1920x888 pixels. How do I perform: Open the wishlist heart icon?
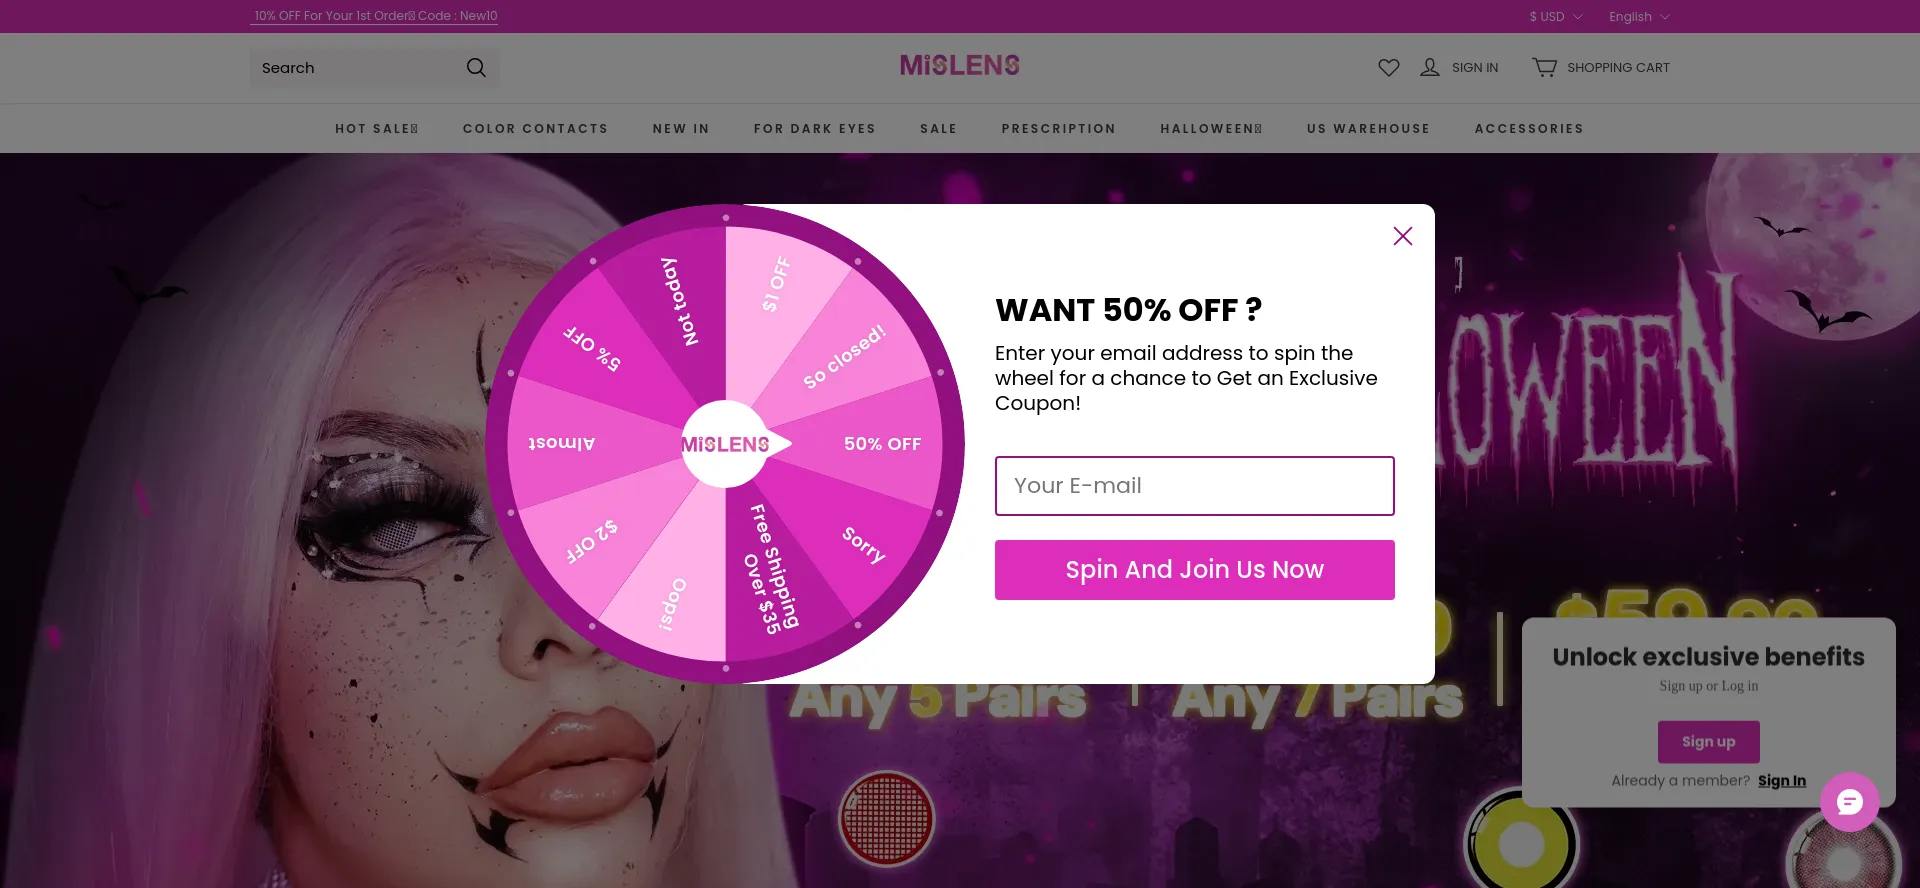click(x=1388, y=68)
